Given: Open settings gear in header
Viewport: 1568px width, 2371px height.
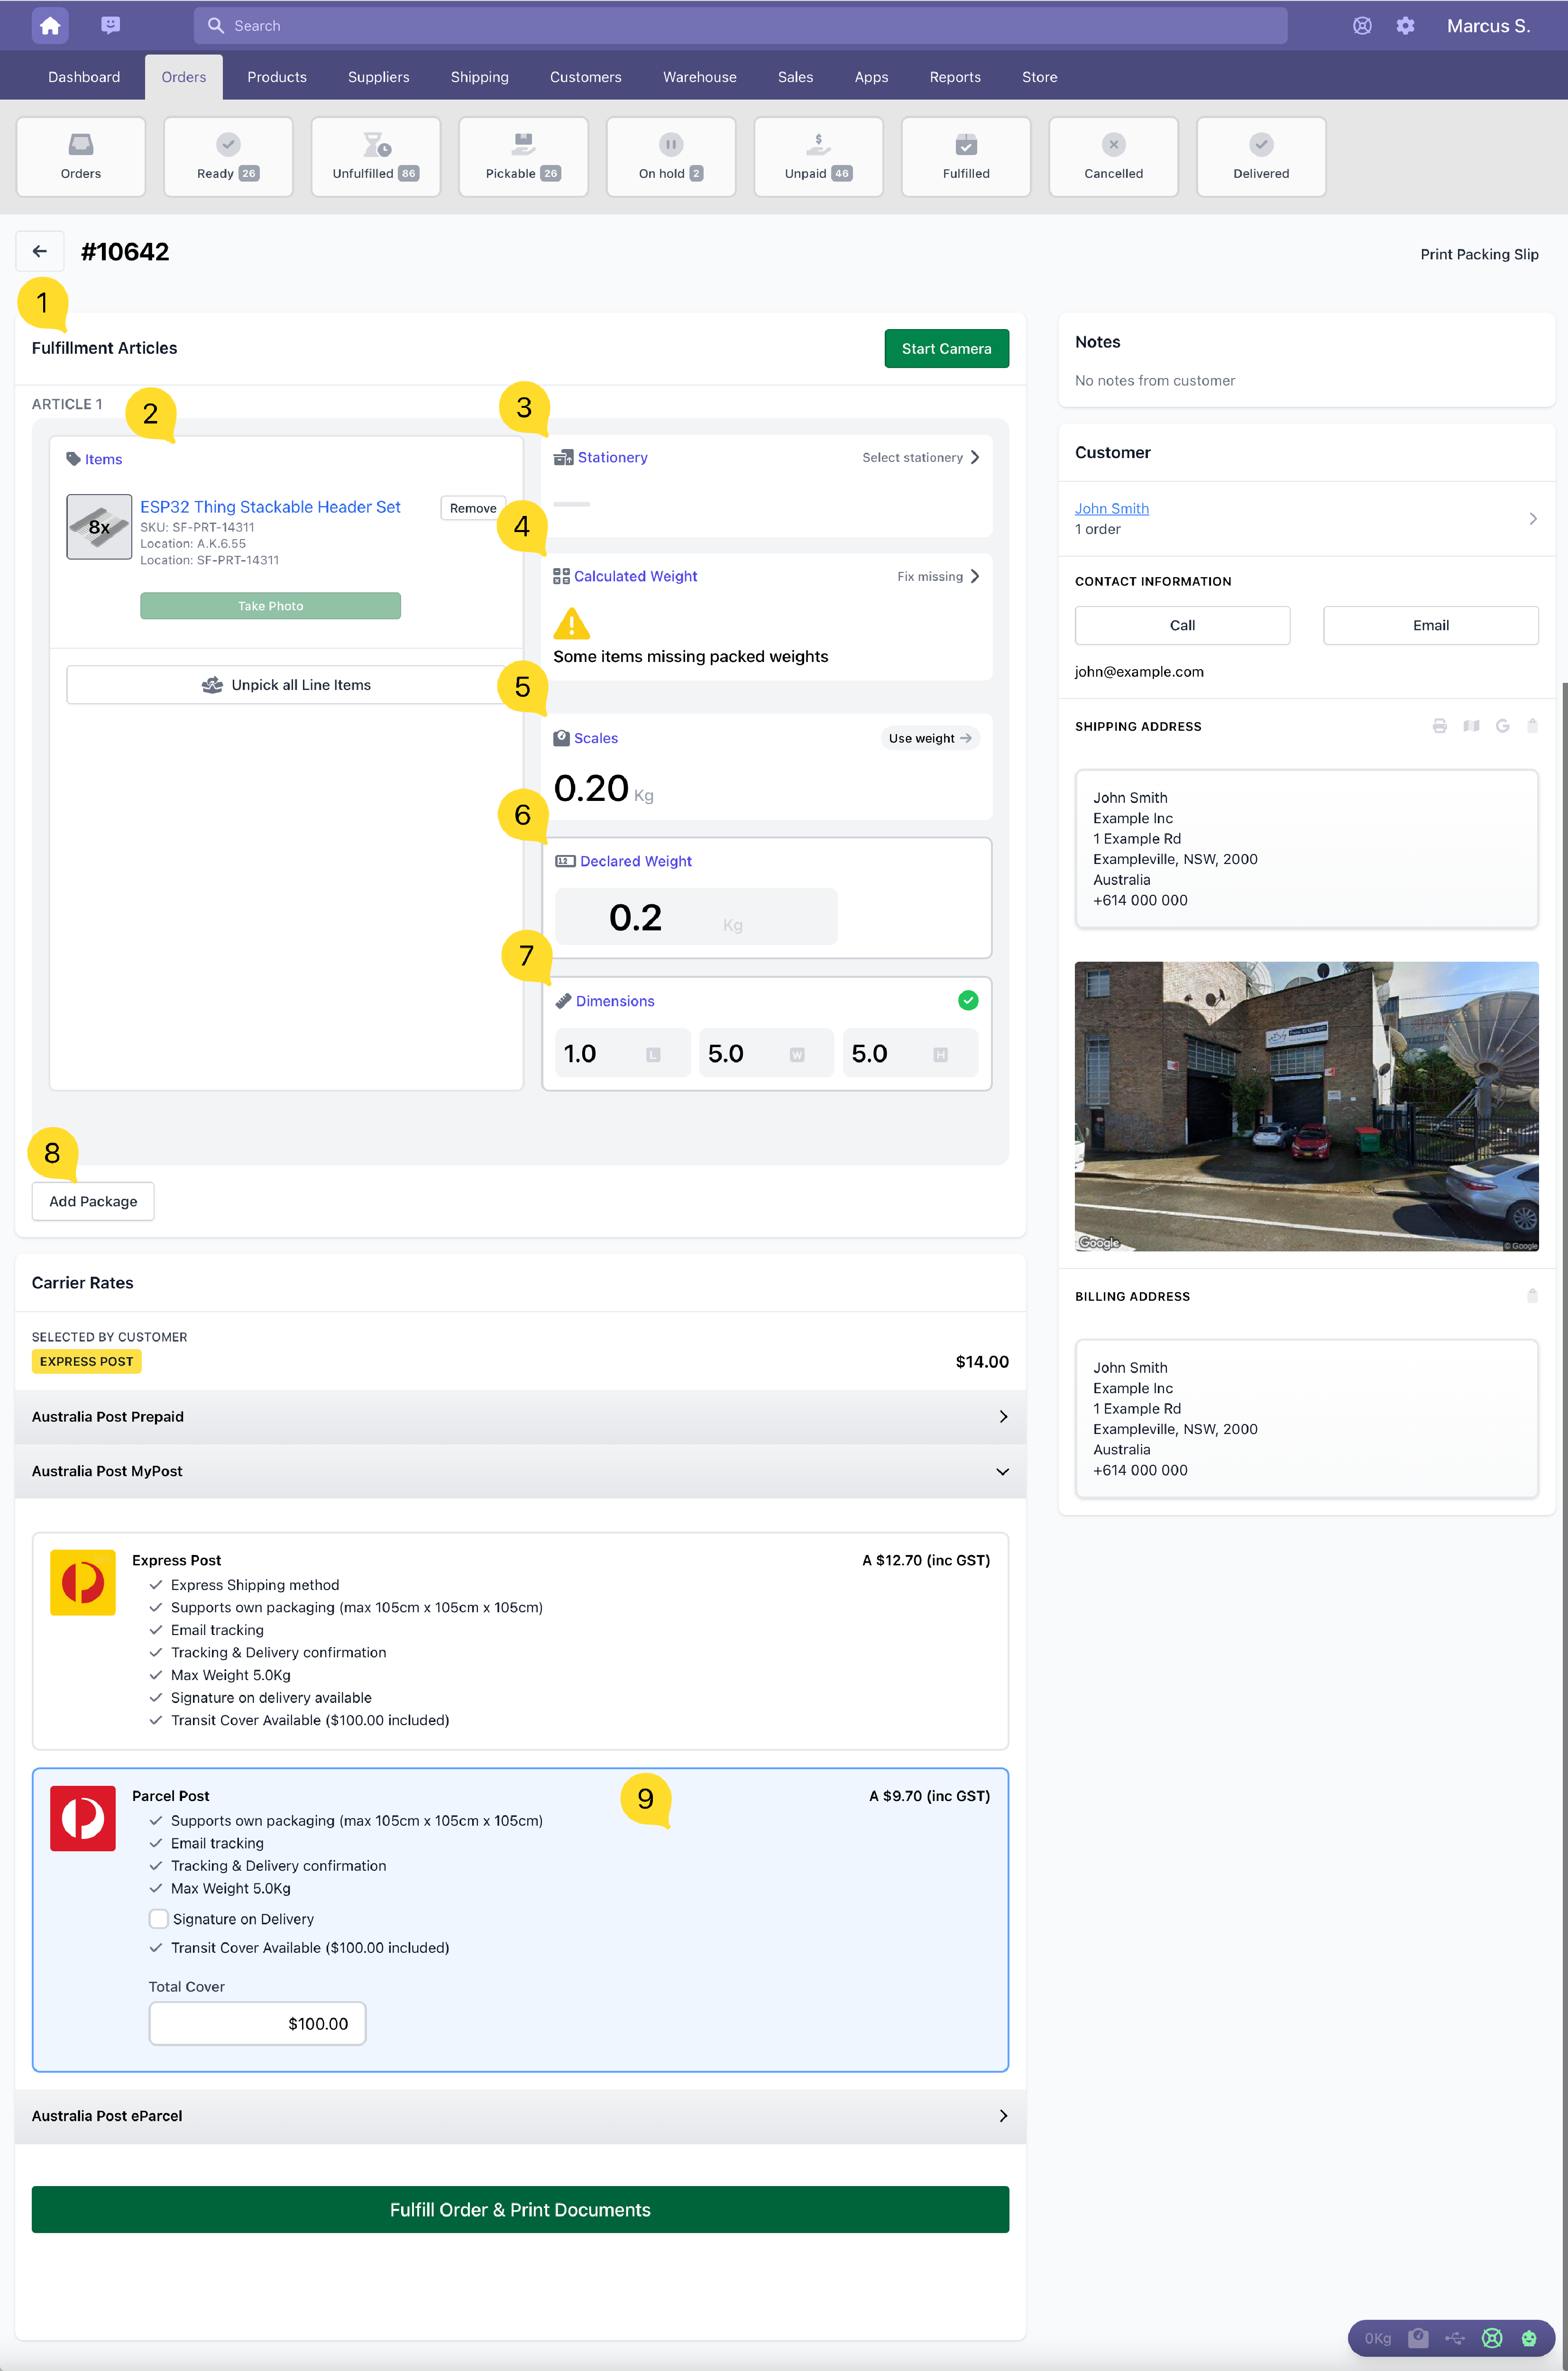Looking at the screenshot, I should tap(1405, 26).
